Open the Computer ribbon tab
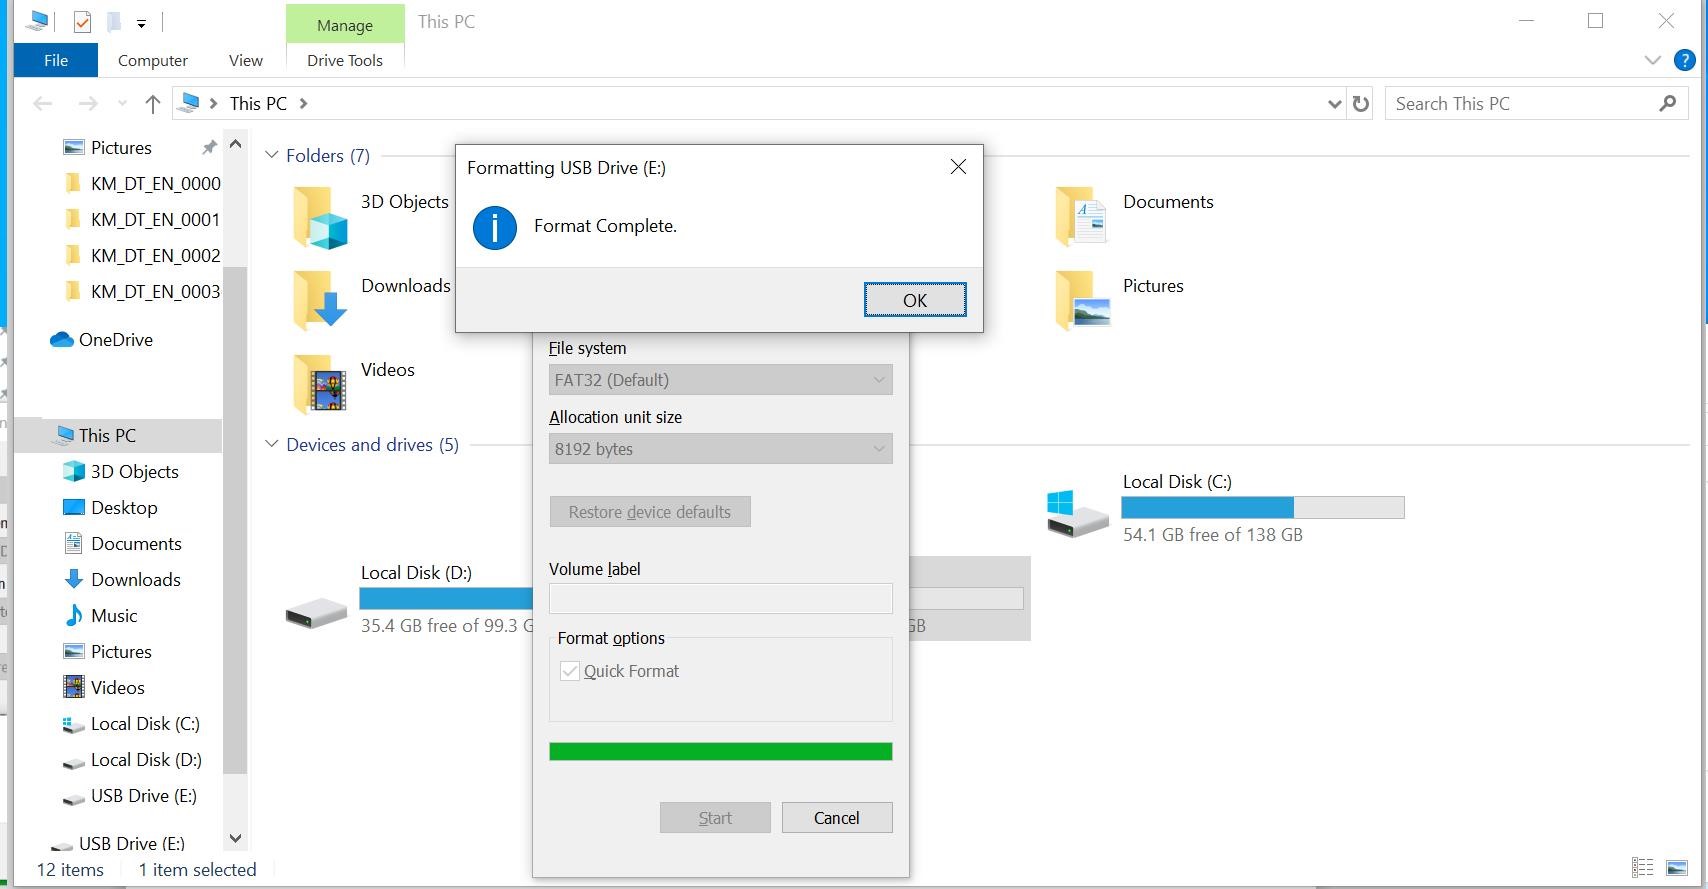The width and height of the screenshot is (1708, 889). [x=152, y=60]
